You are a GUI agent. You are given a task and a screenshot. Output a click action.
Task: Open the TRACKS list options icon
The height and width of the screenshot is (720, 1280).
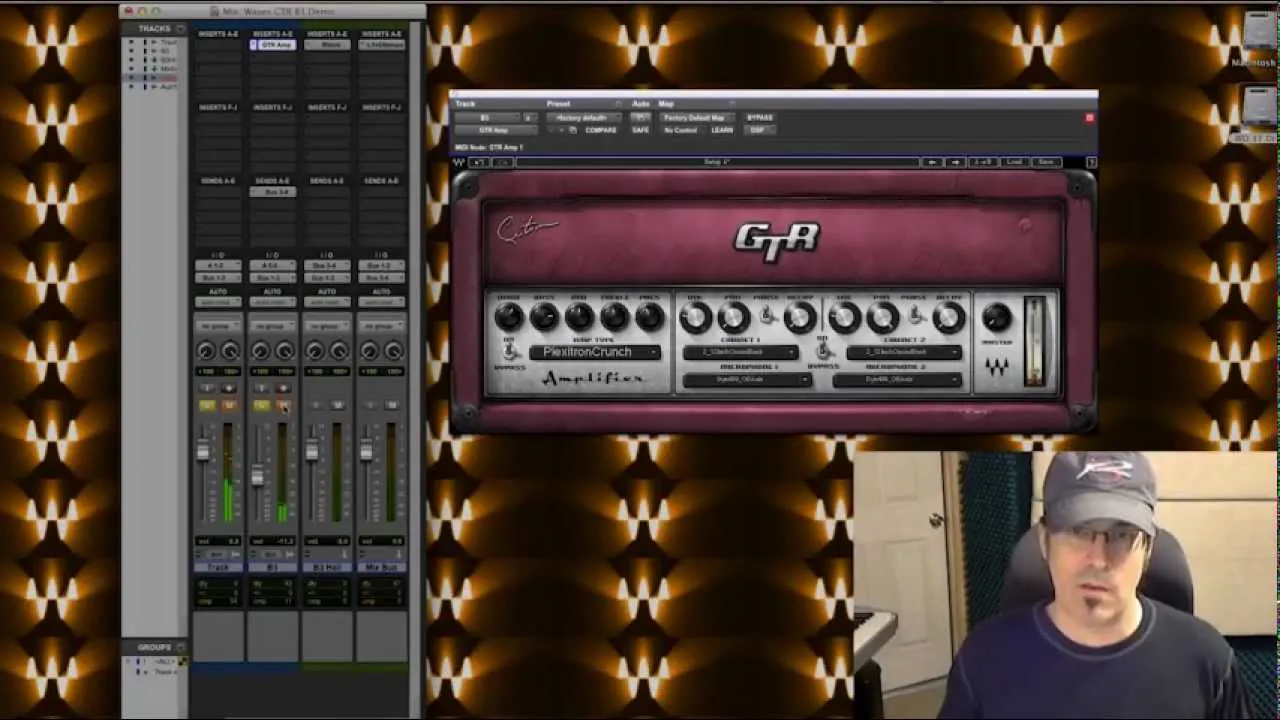click(x=181, y=29)
